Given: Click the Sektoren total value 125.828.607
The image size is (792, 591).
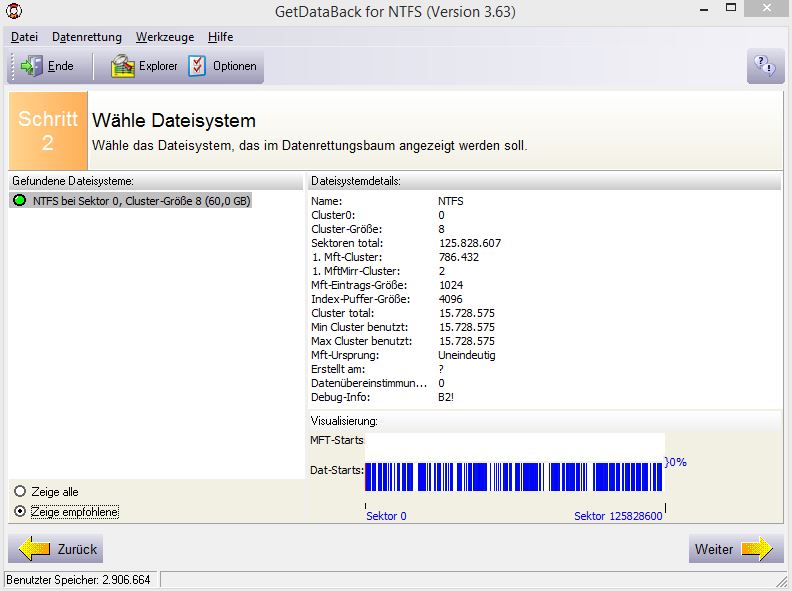Looking at the screenshot, I should coord(470,243).
